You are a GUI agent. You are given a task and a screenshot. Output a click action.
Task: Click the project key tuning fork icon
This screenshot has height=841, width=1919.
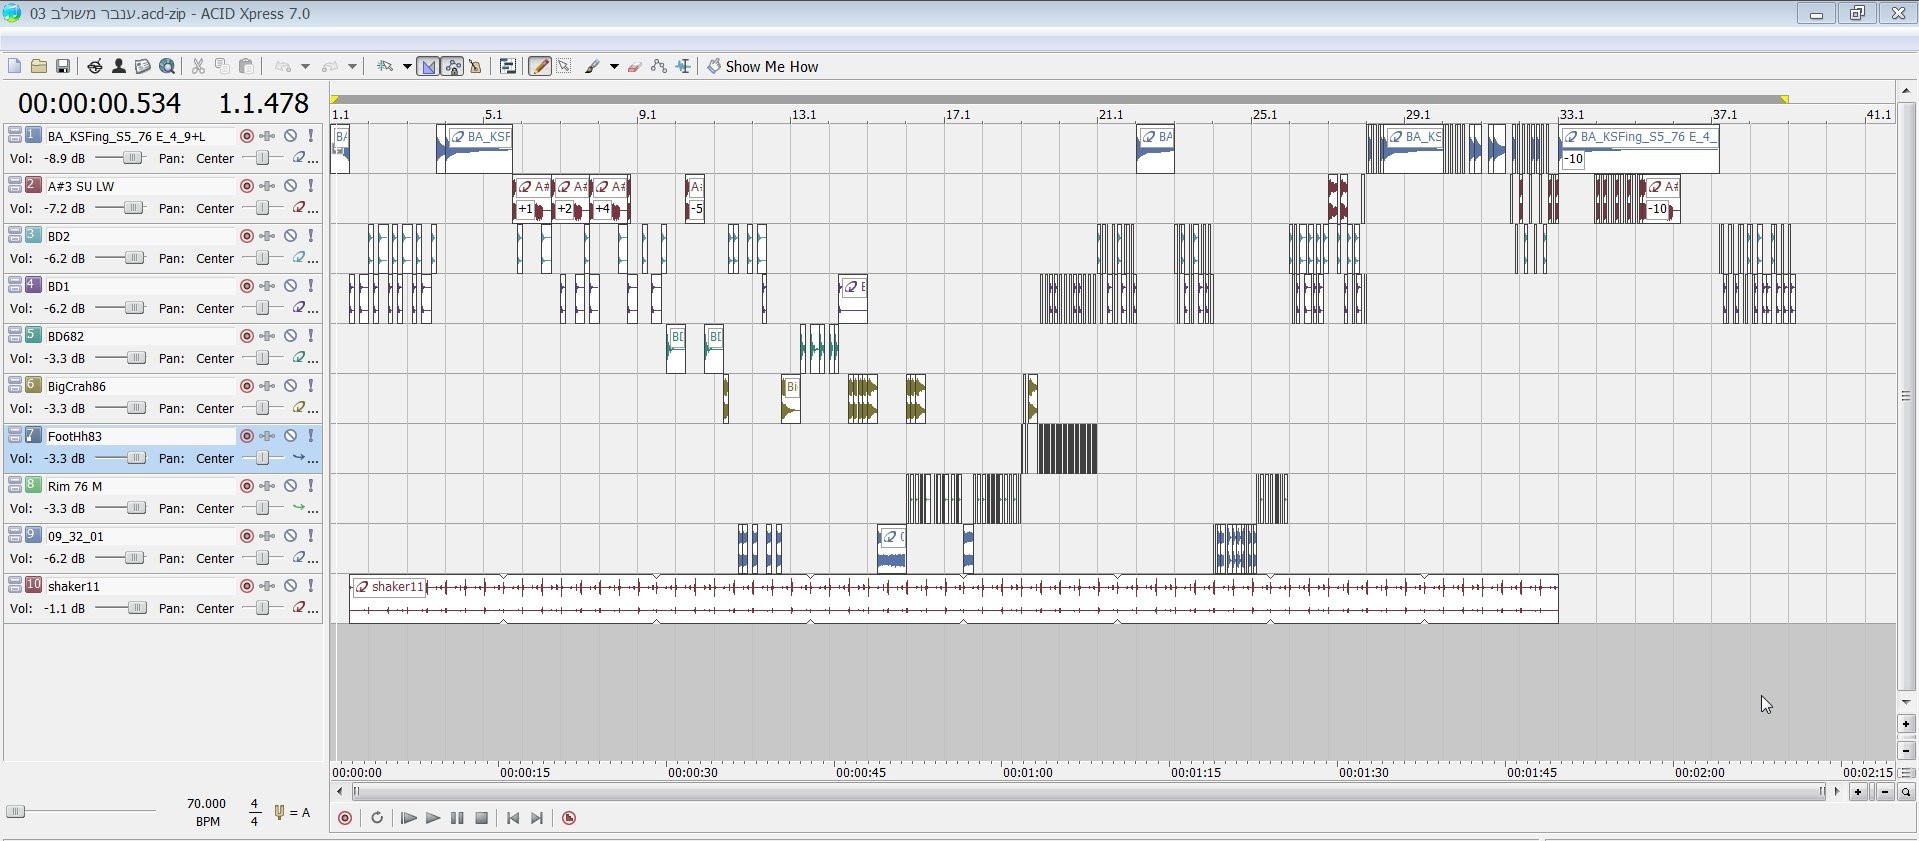280,813
